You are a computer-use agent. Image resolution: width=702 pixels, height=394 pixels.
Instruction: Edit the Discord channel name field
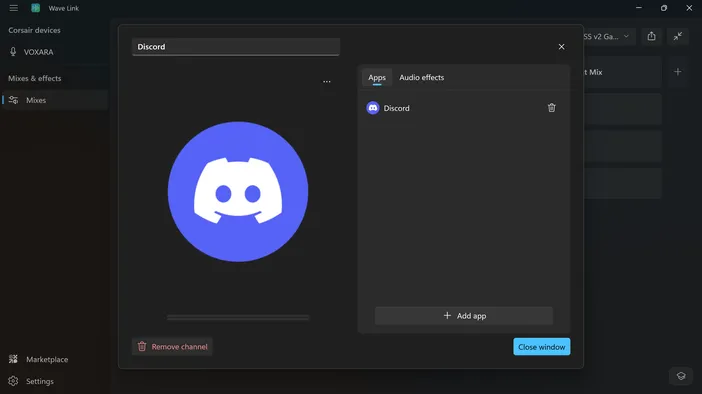(x=235, y=47)
